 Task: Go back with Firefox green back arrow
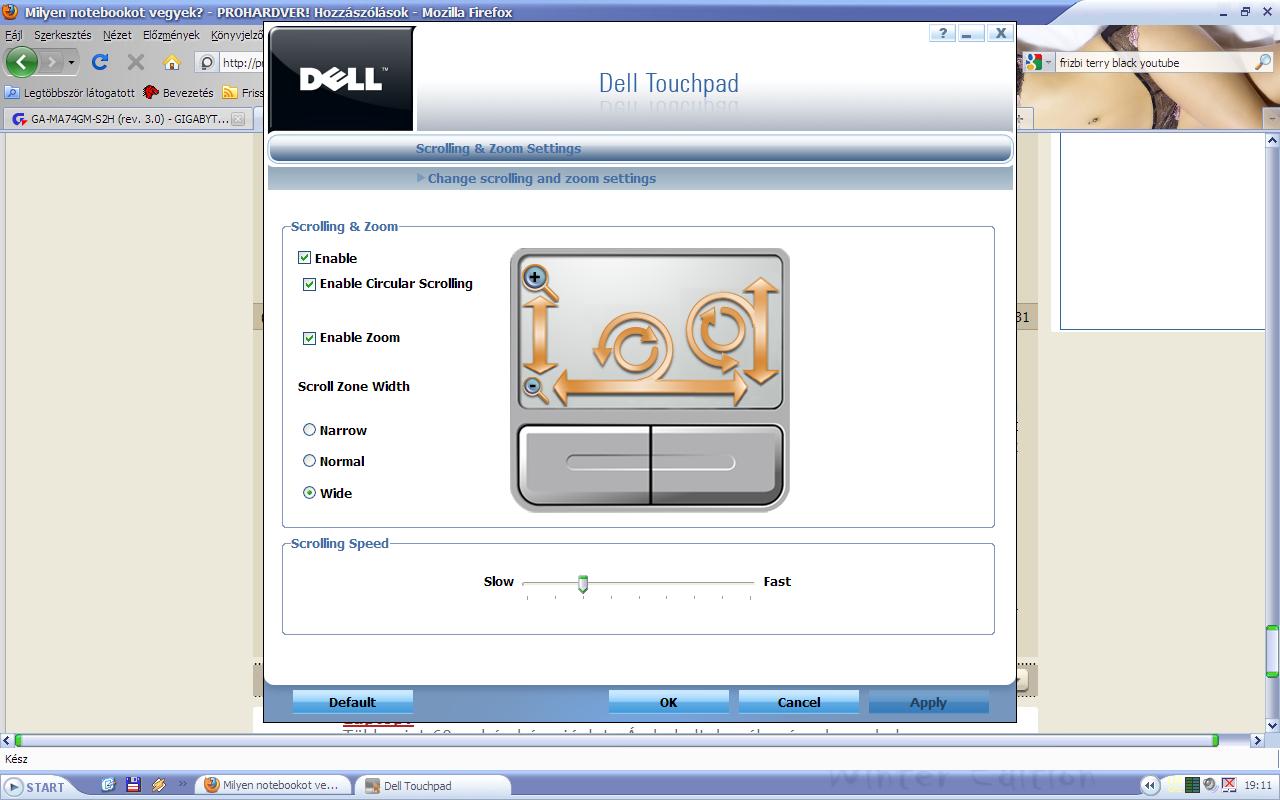coord(21,62)
